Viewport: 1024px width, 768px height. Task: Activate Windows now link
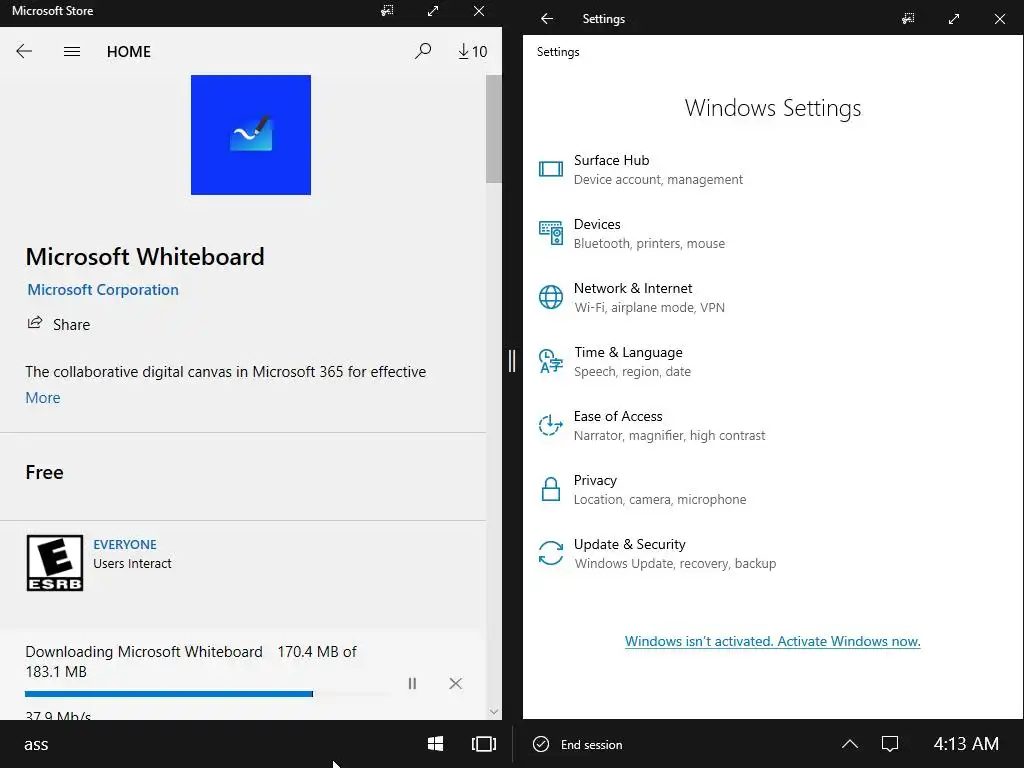pos(773,641)
